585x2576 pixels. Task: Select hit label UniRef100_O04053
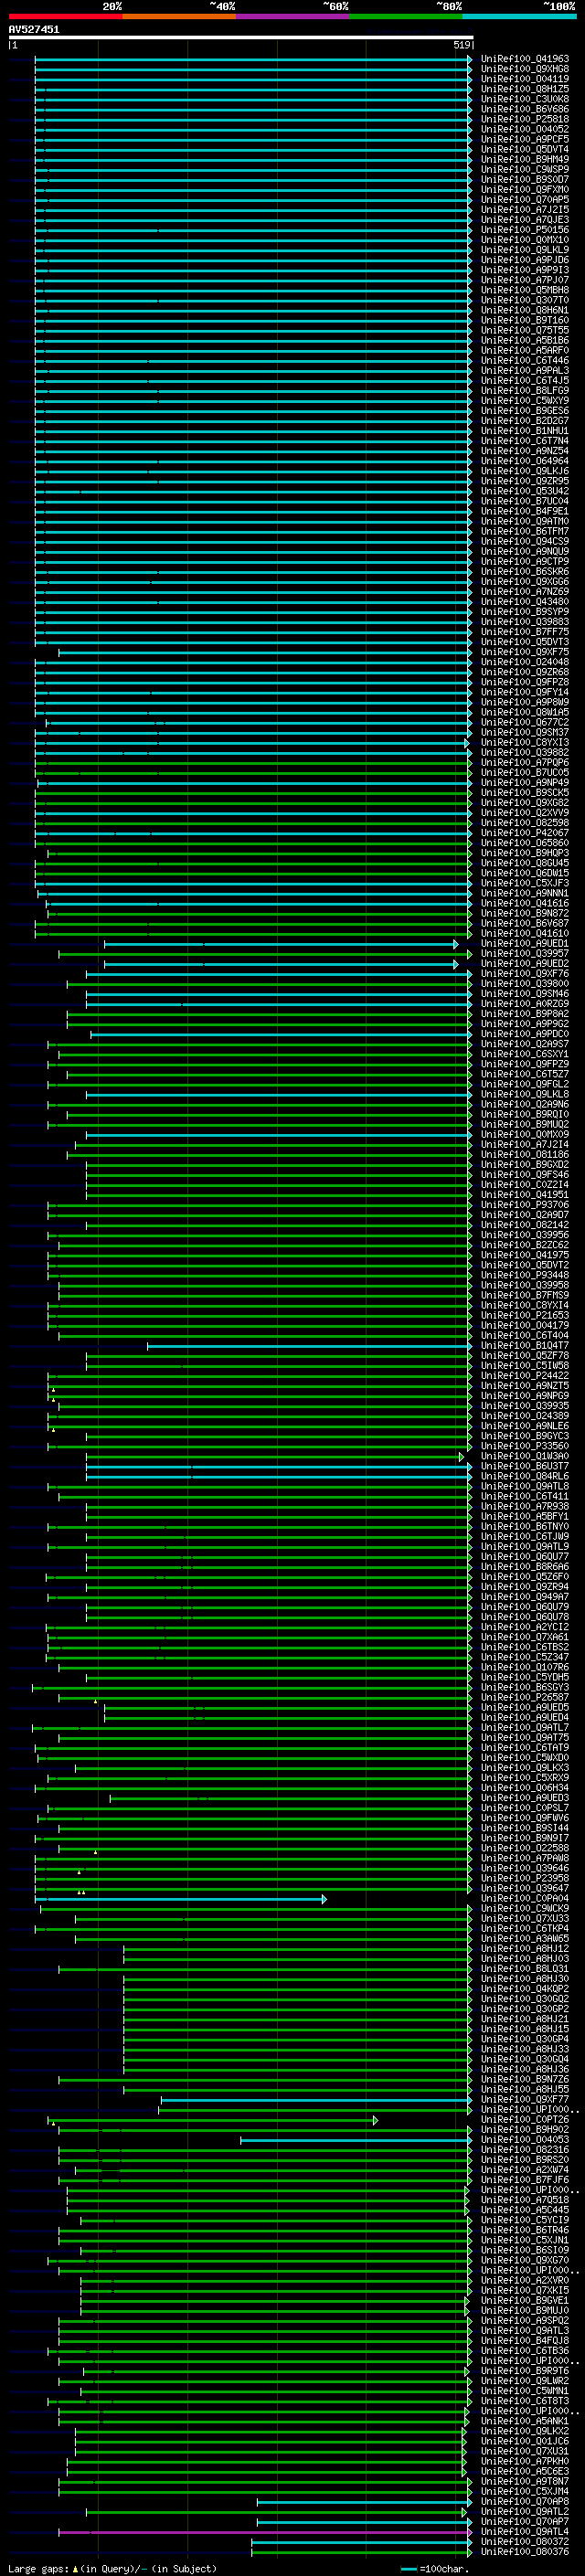pos(524,2139)
